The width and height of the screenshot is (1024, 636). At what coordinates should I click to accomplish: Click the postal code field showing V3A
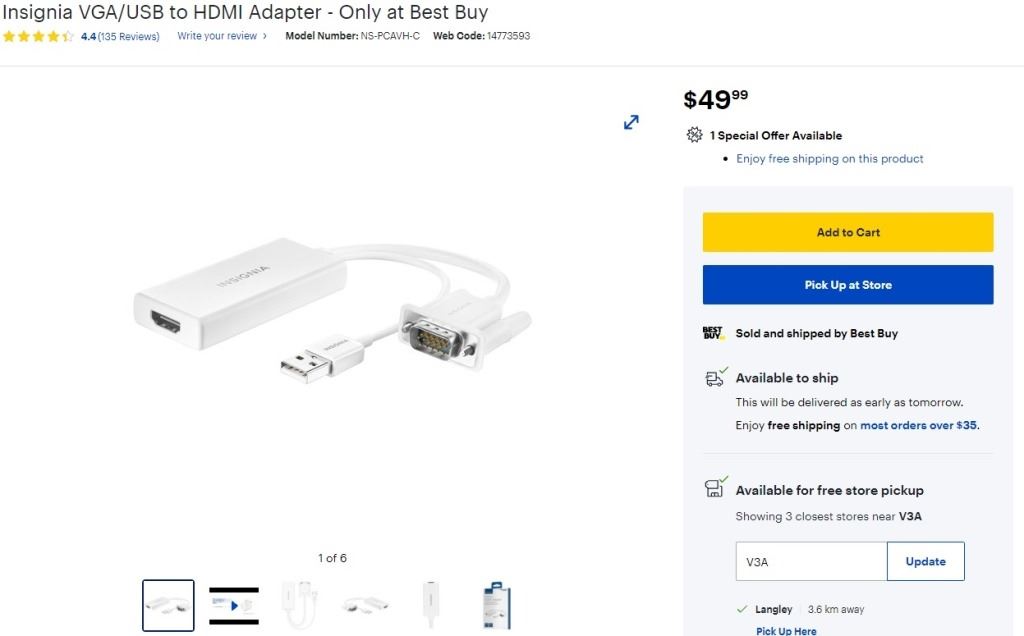click(x=811, y=562)
